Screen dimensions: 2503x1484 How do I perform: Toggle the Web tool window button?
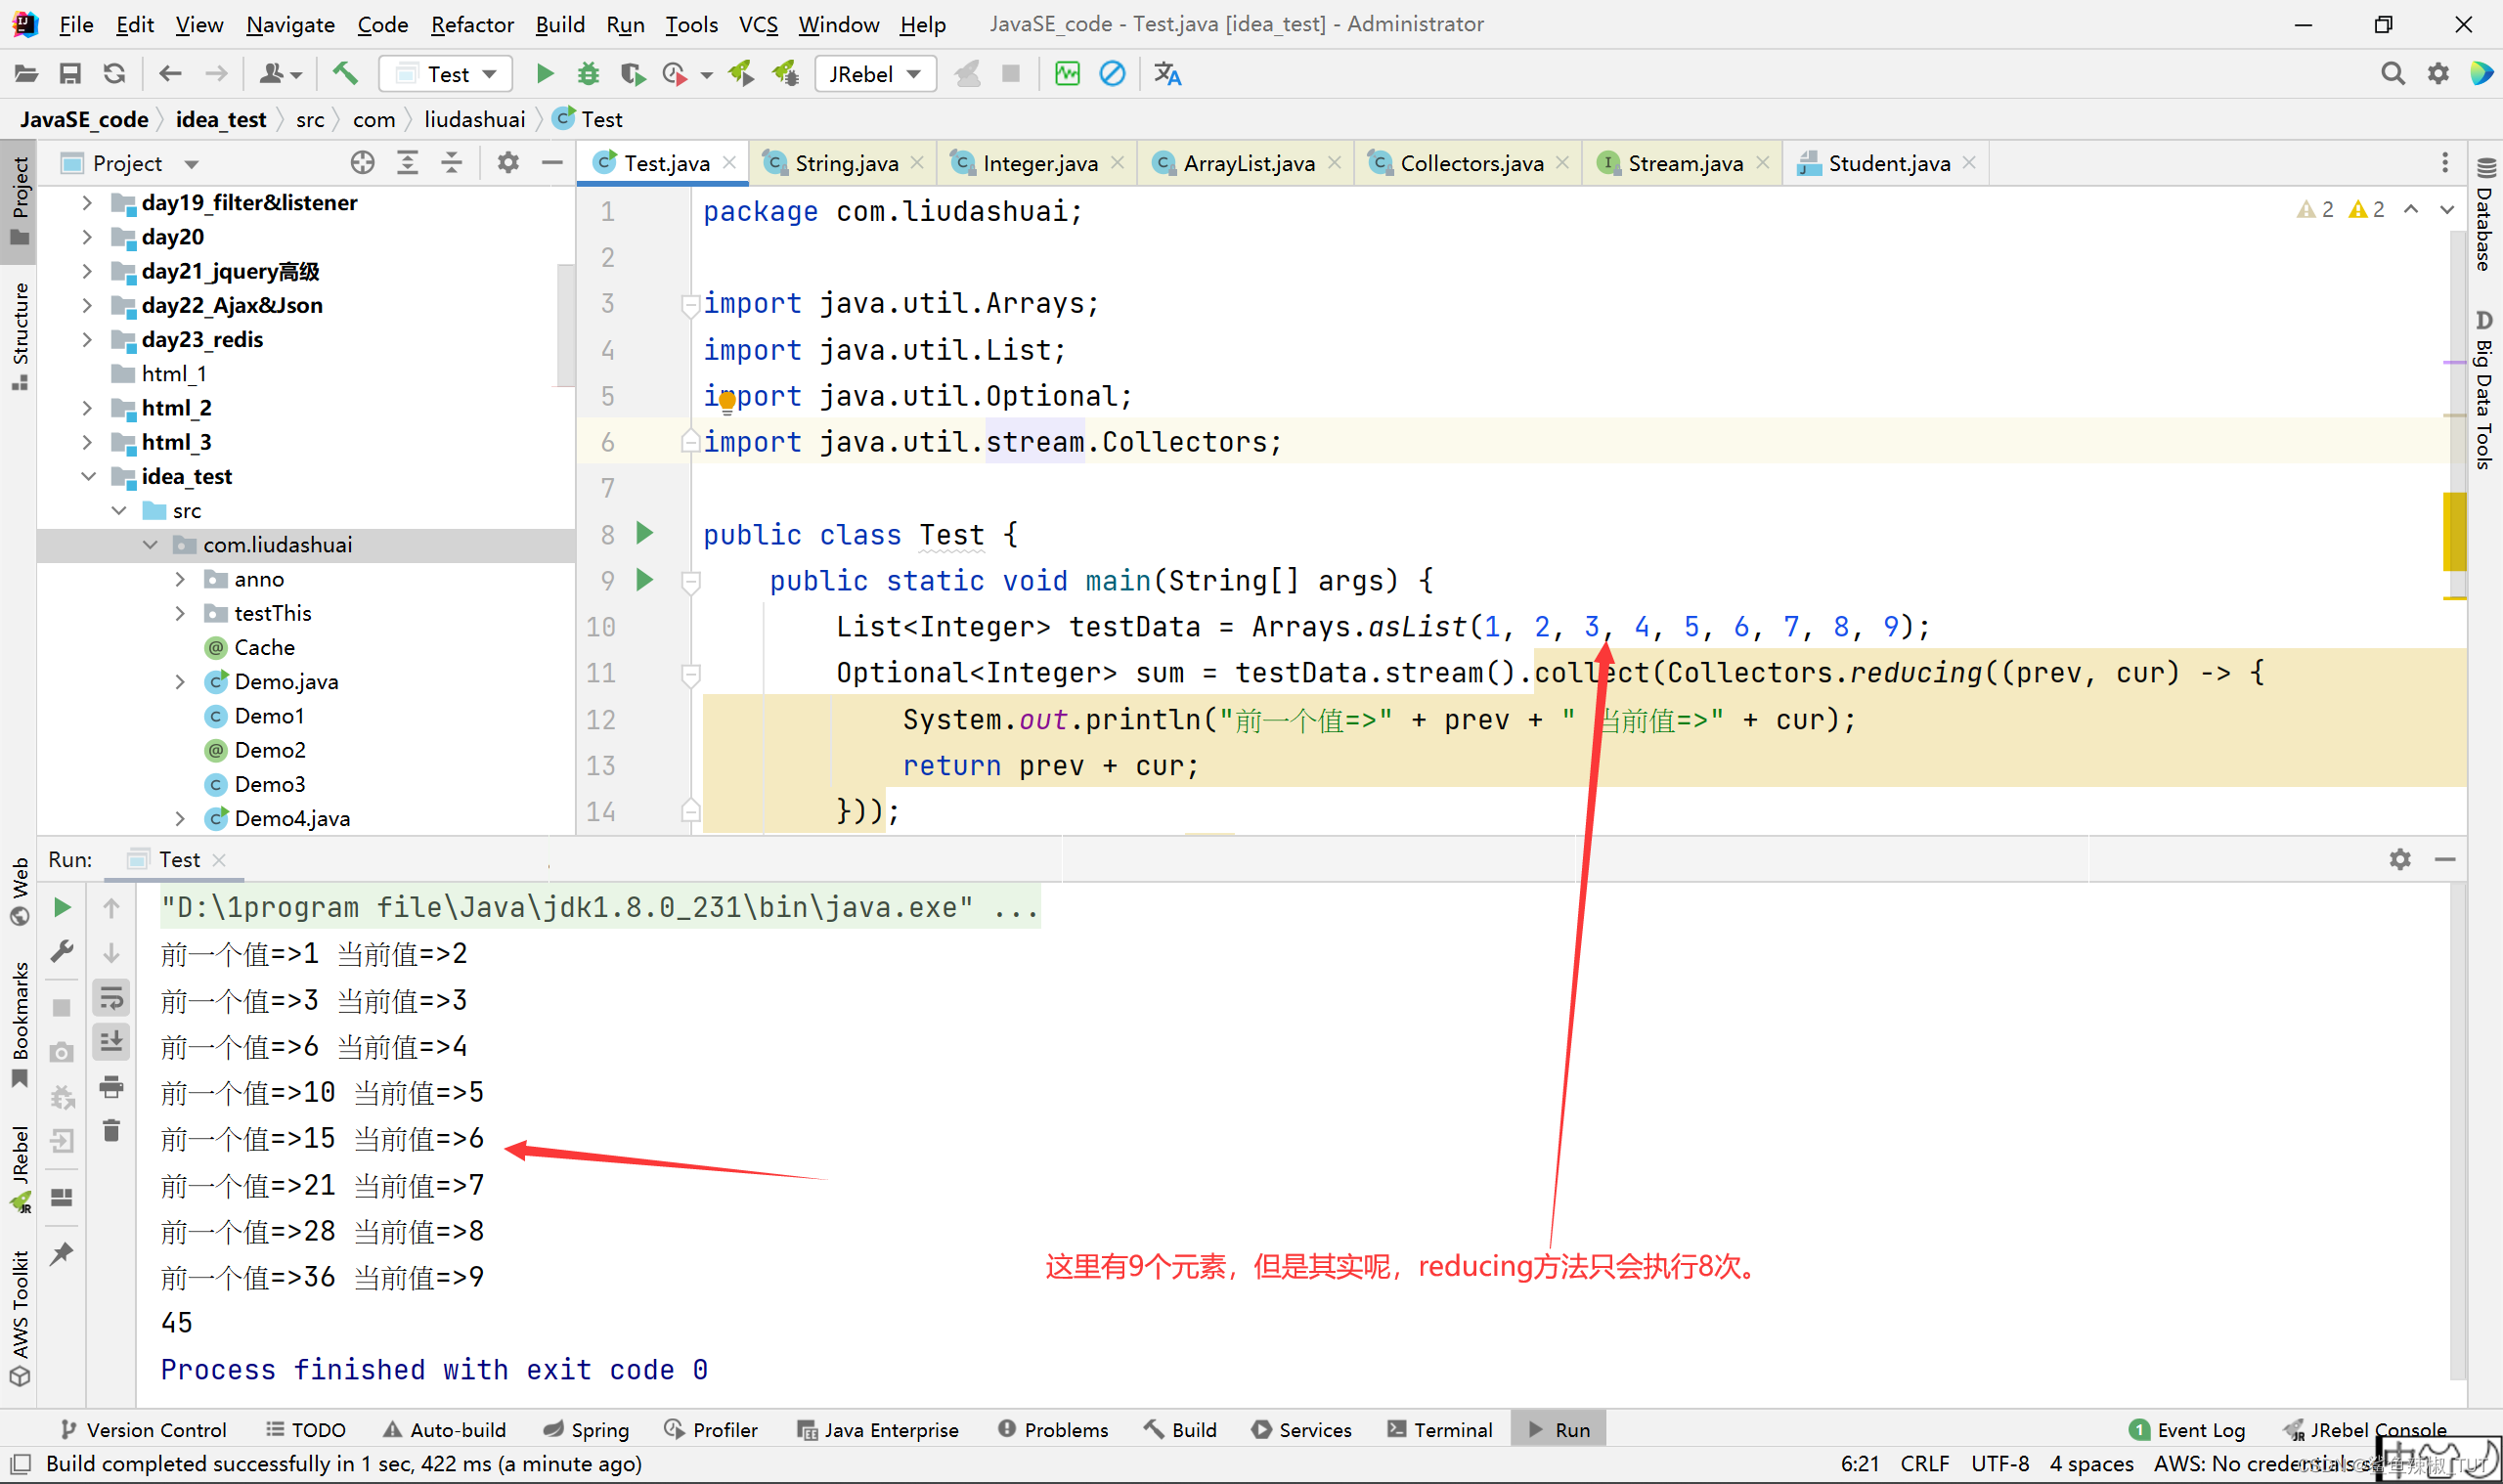(19, 892)
